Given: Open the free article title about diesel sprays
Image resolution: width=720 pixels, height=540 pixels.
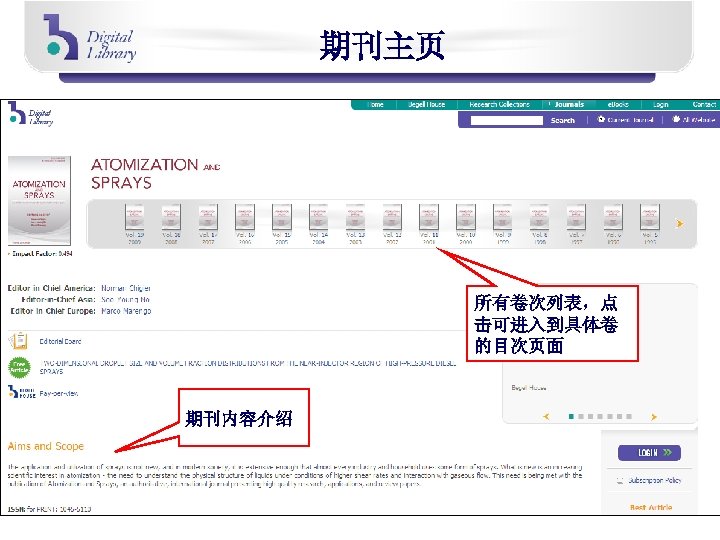Looking at the screenshot, I should click(248, 367).
